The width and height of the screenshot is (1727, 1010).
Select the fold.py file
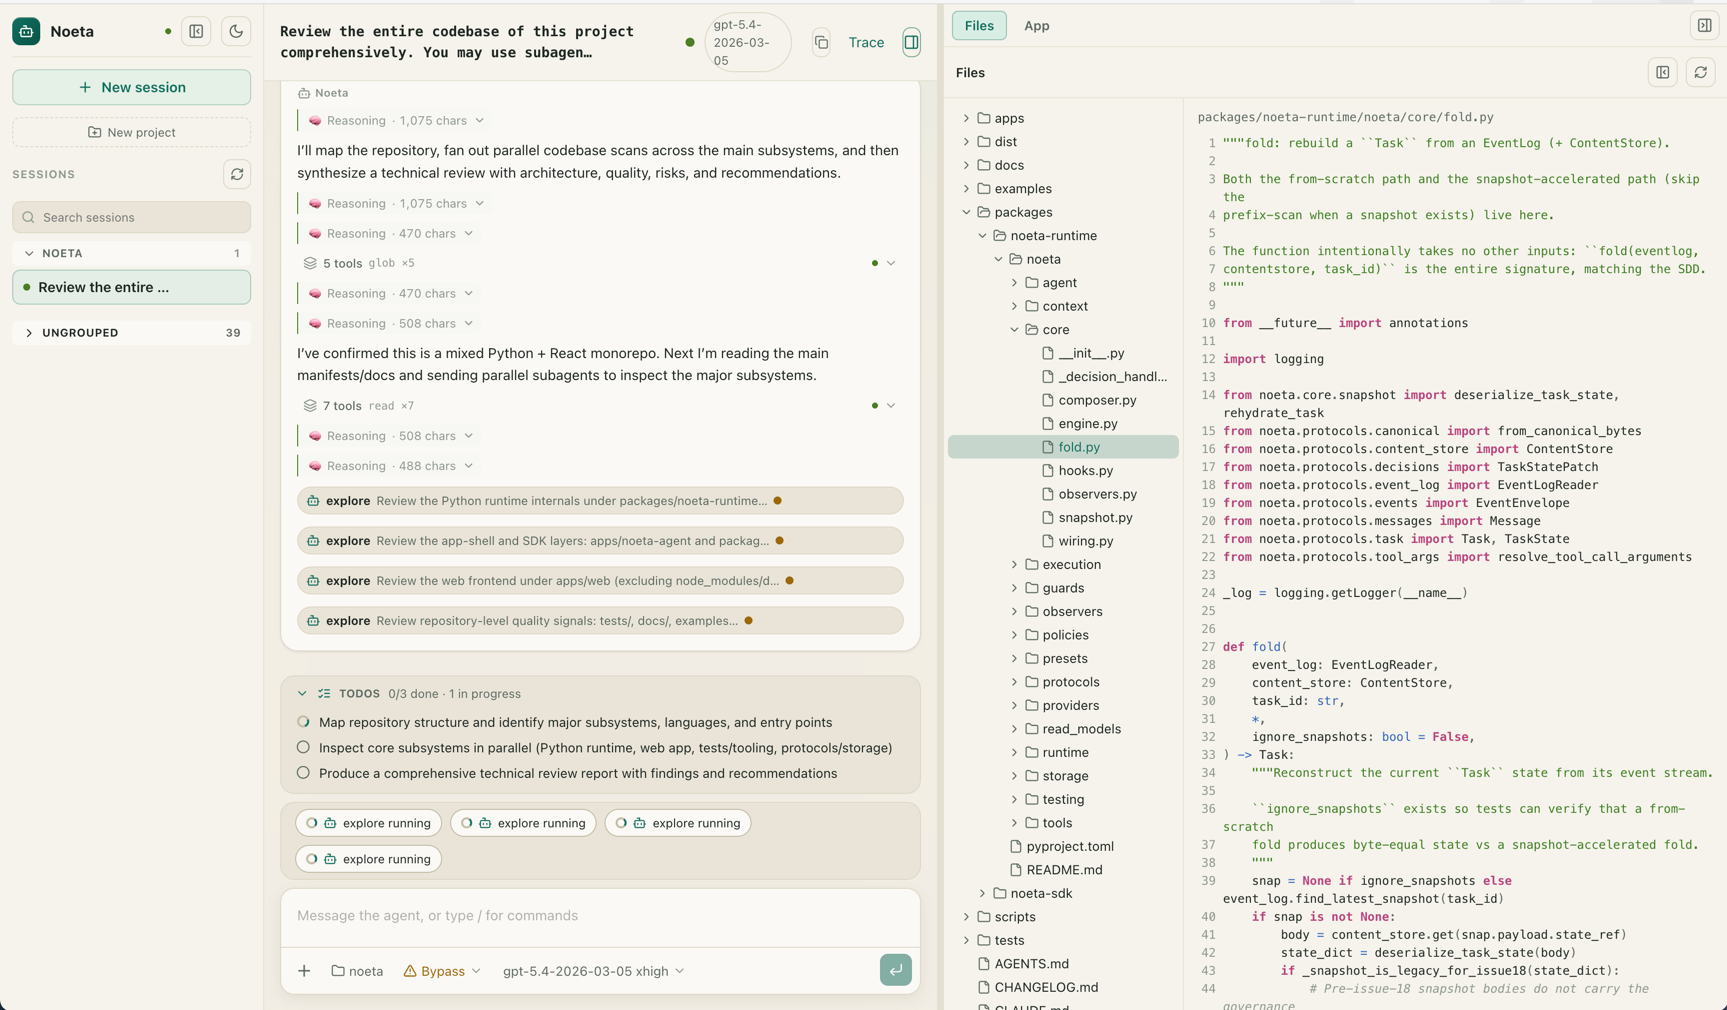click(x=1063, y=447)
